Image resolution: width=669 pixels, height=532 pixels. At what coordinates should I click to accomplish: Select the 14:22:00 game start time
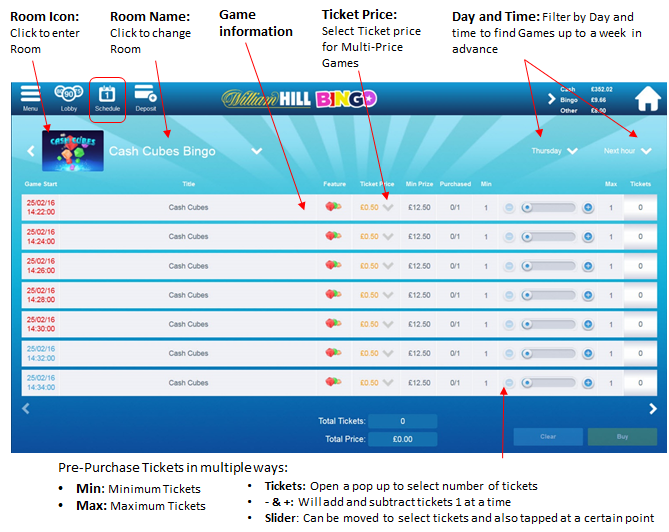coord(41,207)
